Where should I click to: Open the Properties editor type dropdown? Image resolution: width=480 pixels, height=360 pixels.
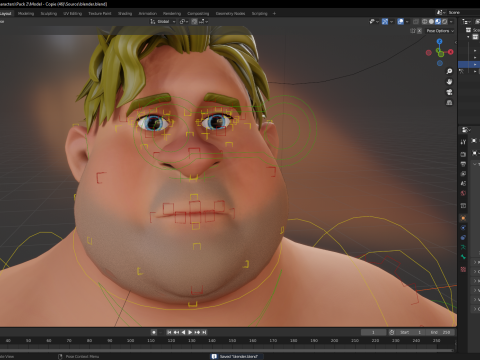click(x=466, y=129)
